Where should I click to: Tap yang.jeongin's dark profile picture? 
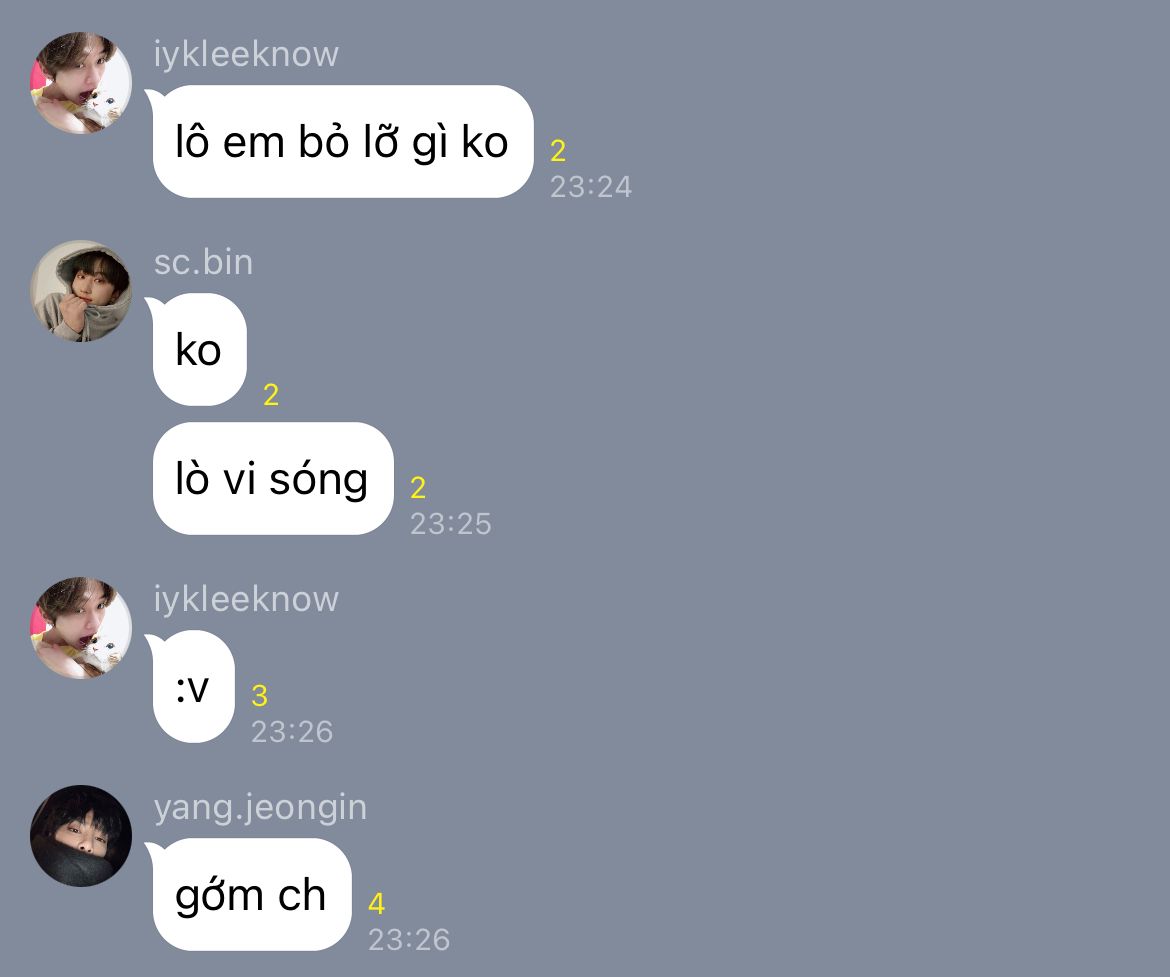pos(81,836)
